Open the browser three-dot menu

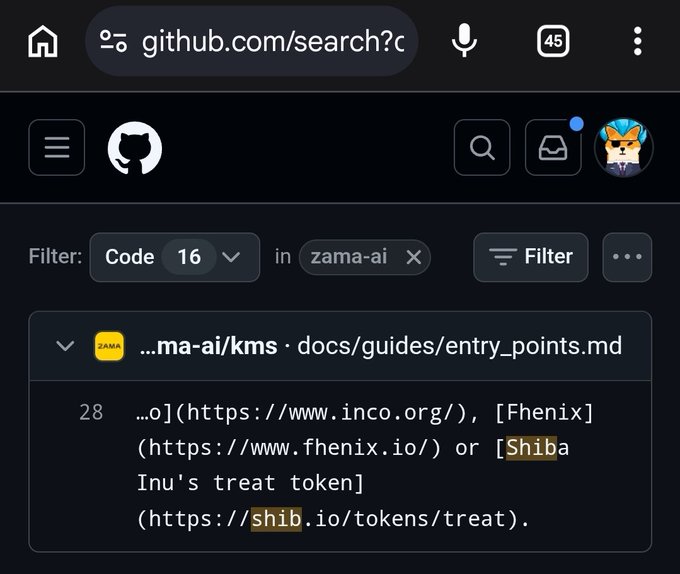click(638, 41)
